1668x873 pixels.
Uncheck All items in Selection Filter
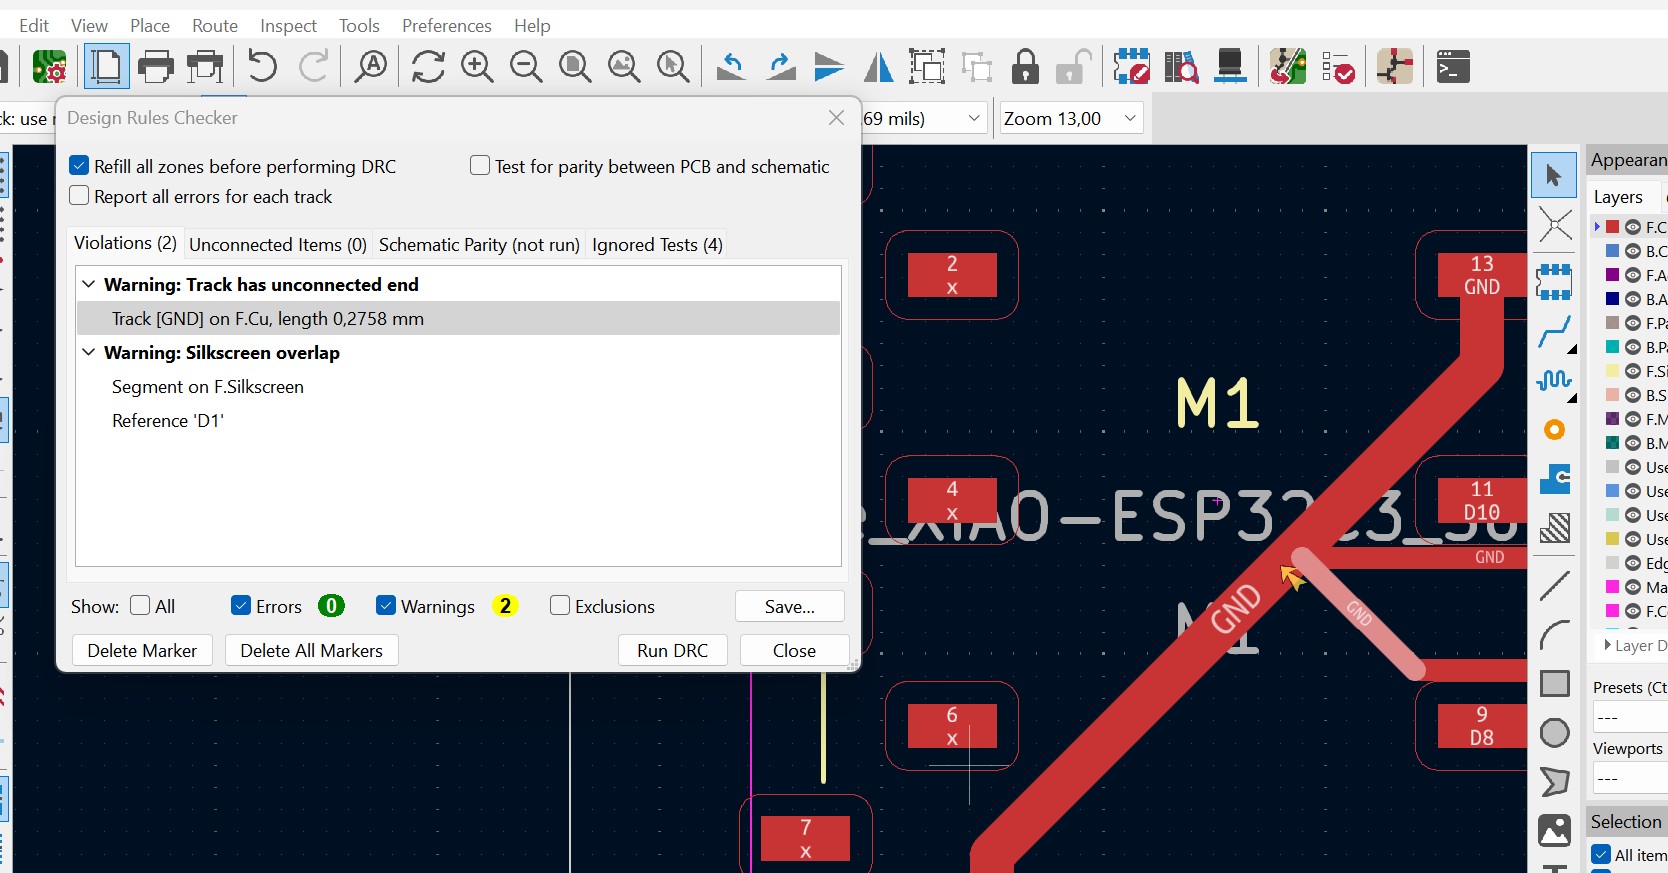coord(1601,855)
